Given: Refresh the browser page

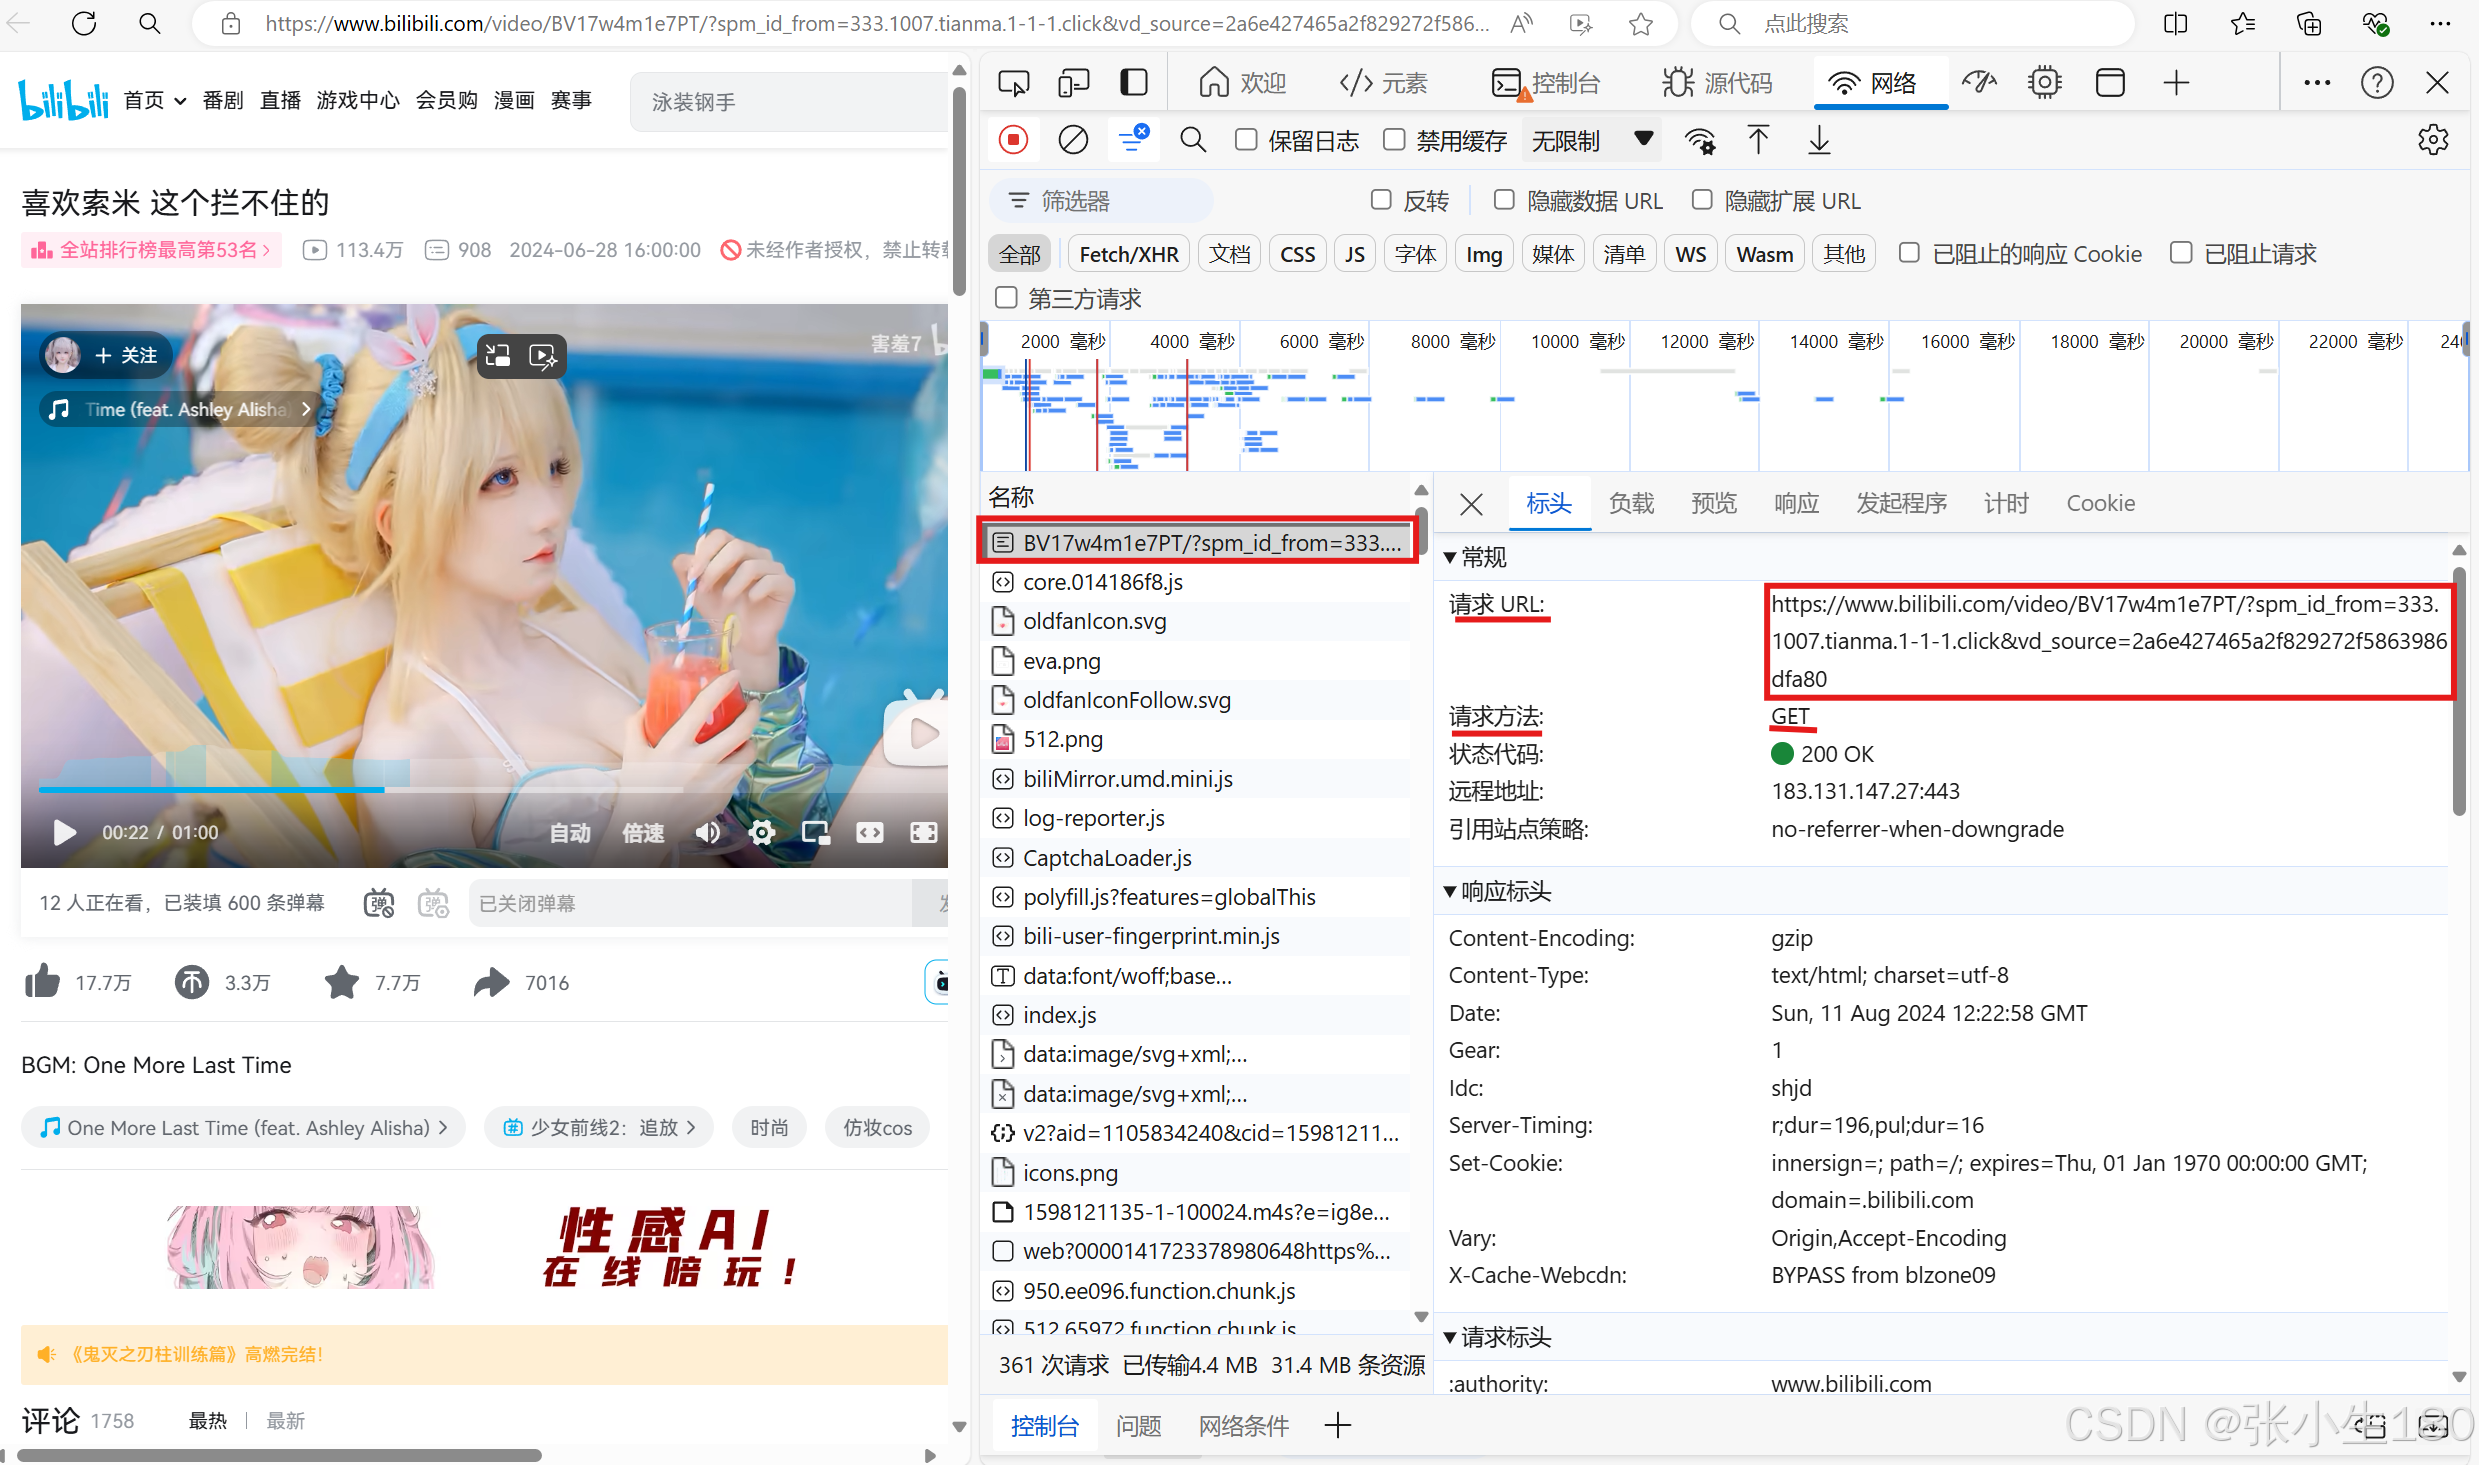Looking at the screenshot, I should pos(84,23).
